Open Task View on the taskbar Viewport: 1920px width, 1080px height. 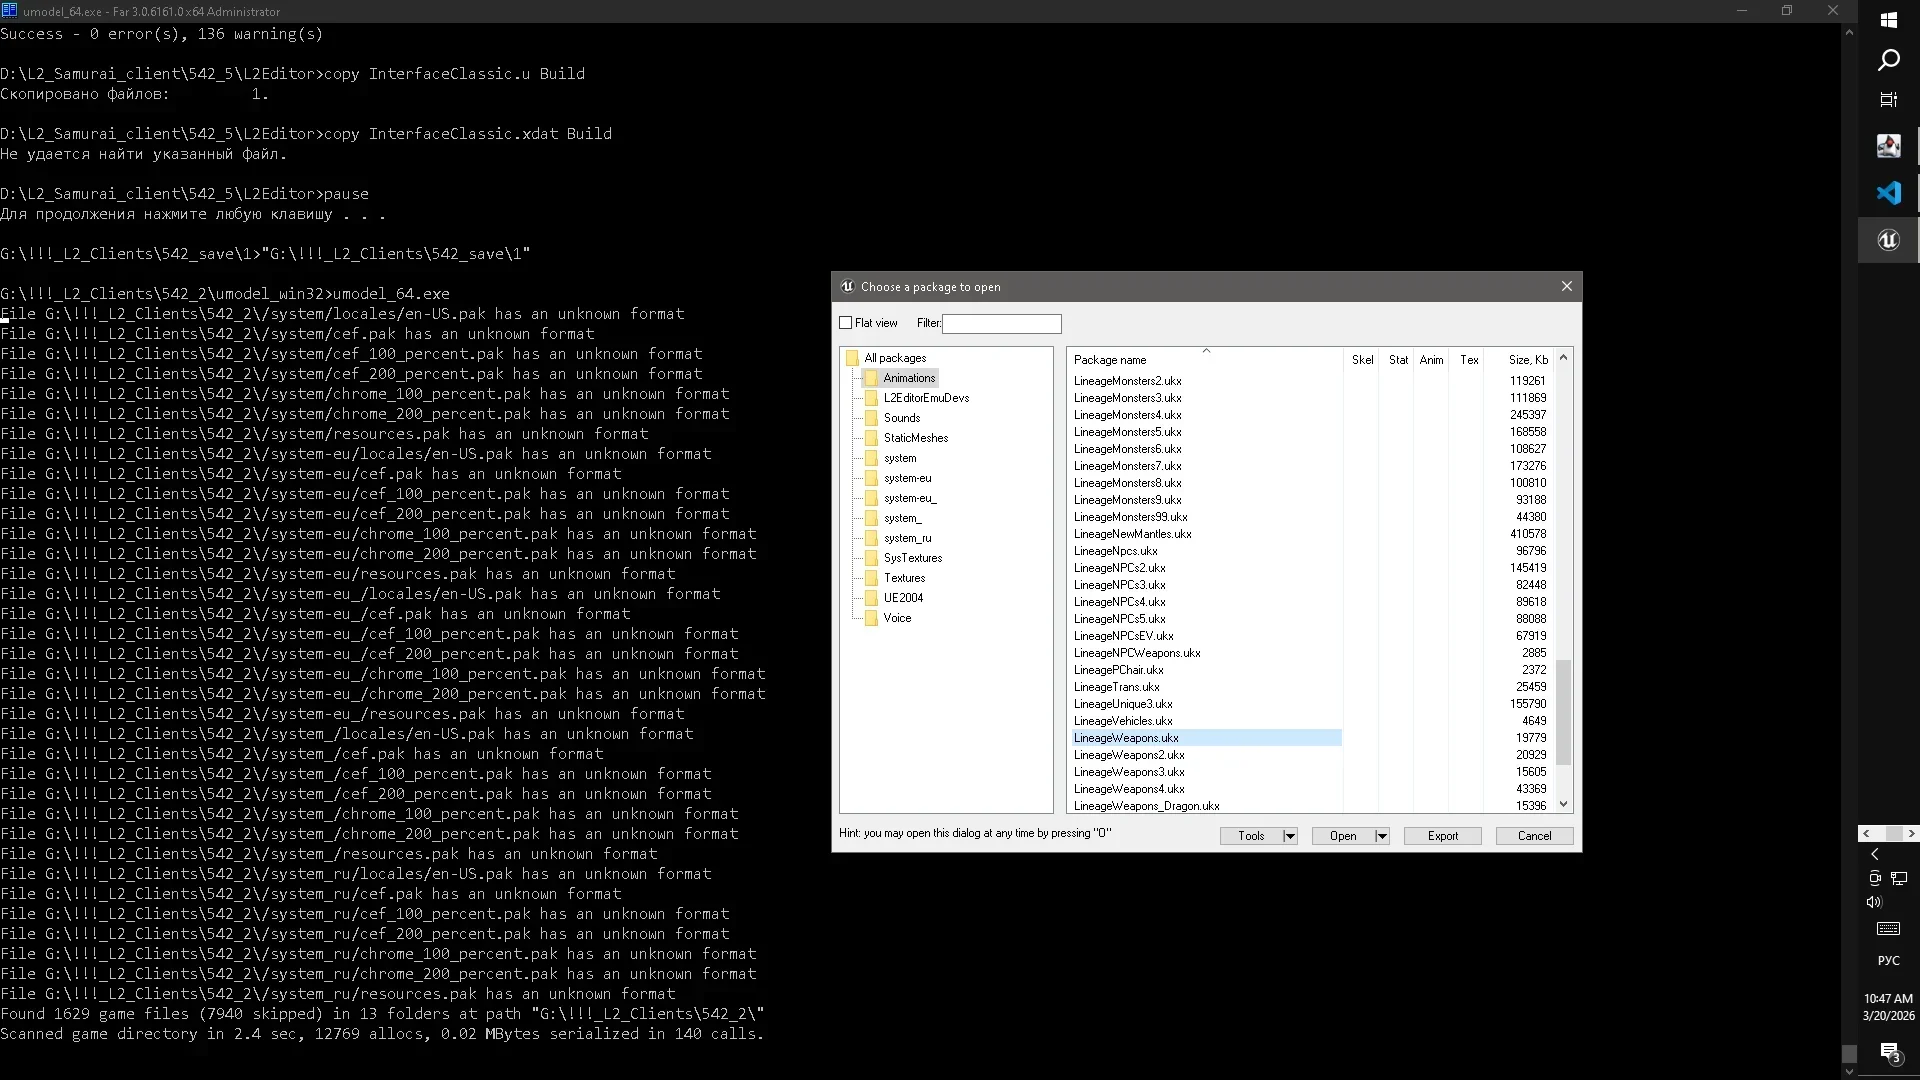coord(1888,99)
